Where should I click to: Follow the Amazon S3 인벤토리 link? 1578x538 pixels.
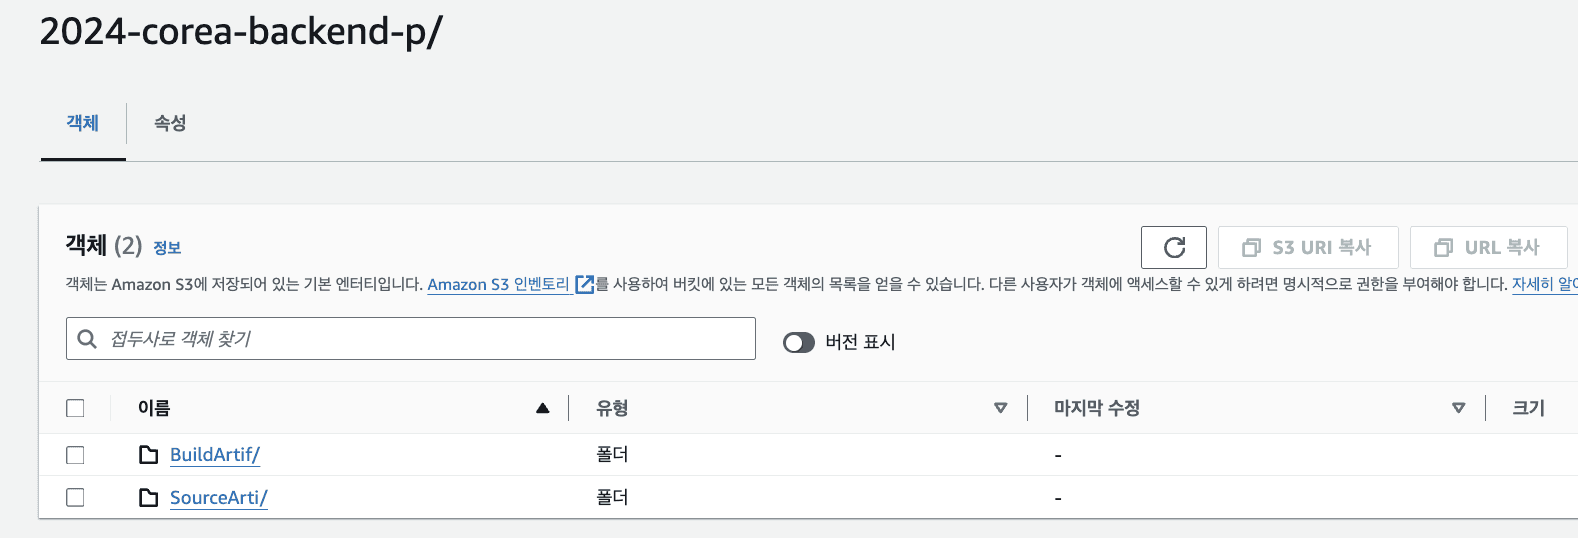click(x=498, y=284)
